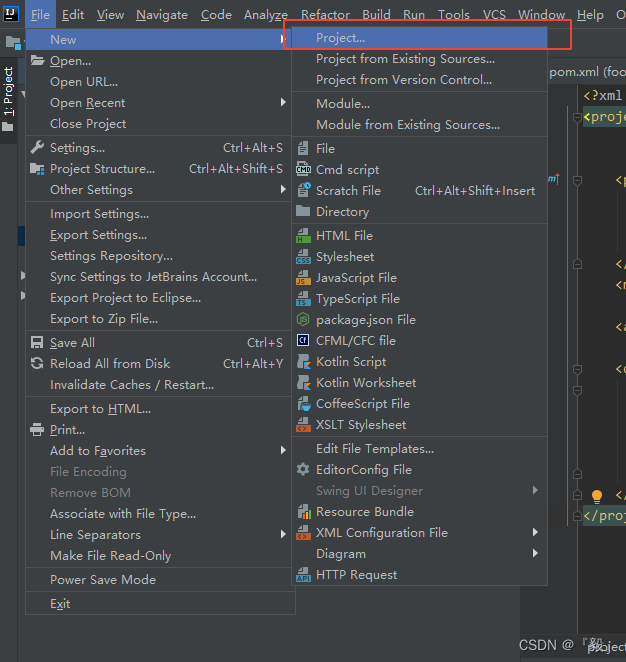Expand the Add to Favorites submenu
The width and height of the screenshot is (626, 662).
coord(158,450)
